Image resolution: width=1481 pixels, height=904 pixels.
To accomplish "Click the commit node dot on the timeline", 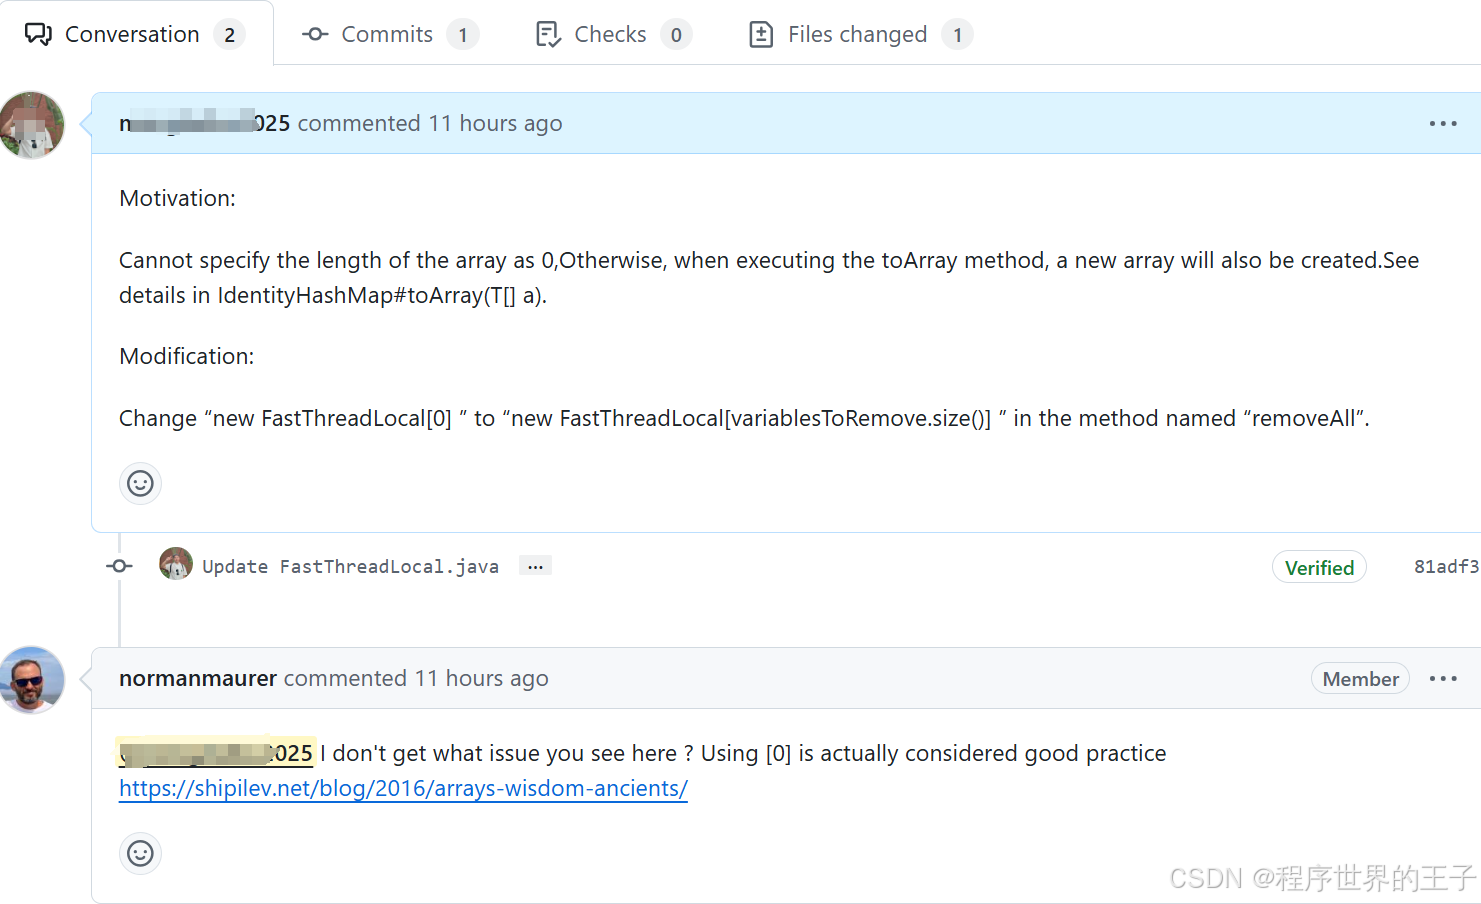I will click(x=118, y=565).
